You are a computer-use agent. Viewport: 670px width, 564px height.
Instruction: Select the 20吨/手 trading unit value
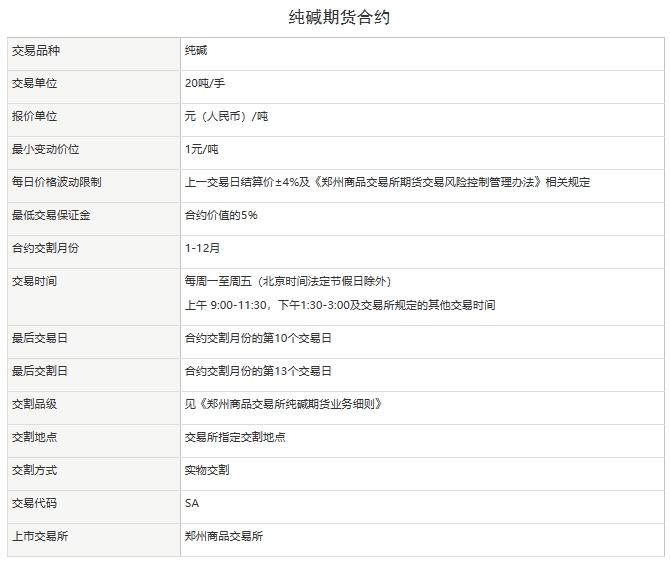click(x=205, y=84)
